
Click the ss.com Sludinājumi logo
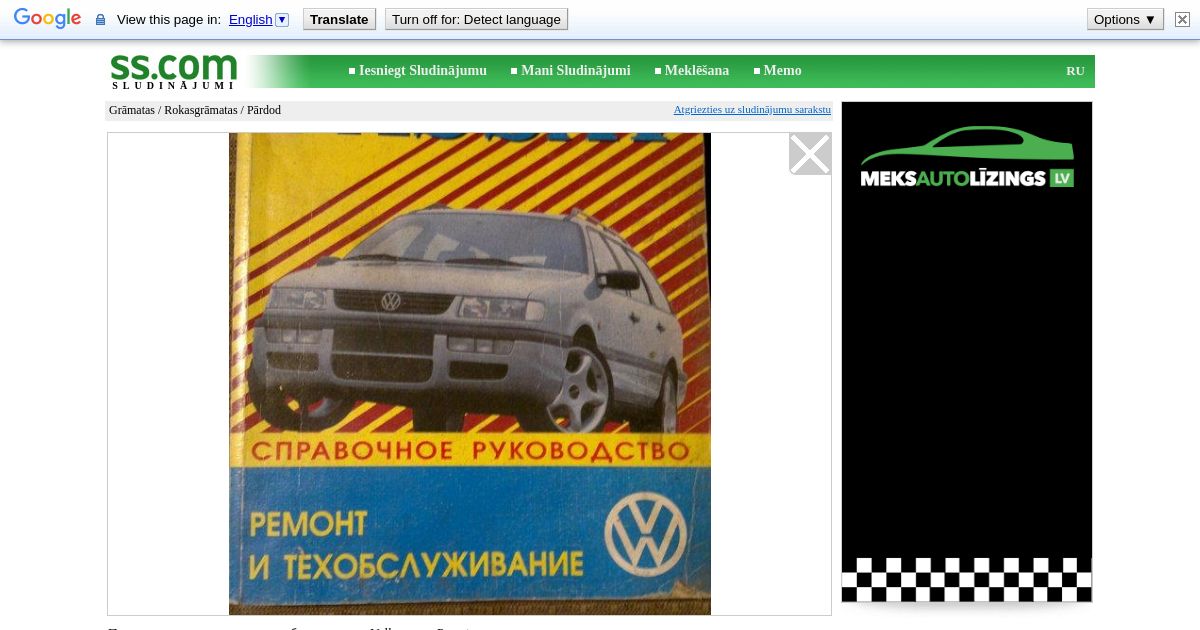click(x=173, y=71)
